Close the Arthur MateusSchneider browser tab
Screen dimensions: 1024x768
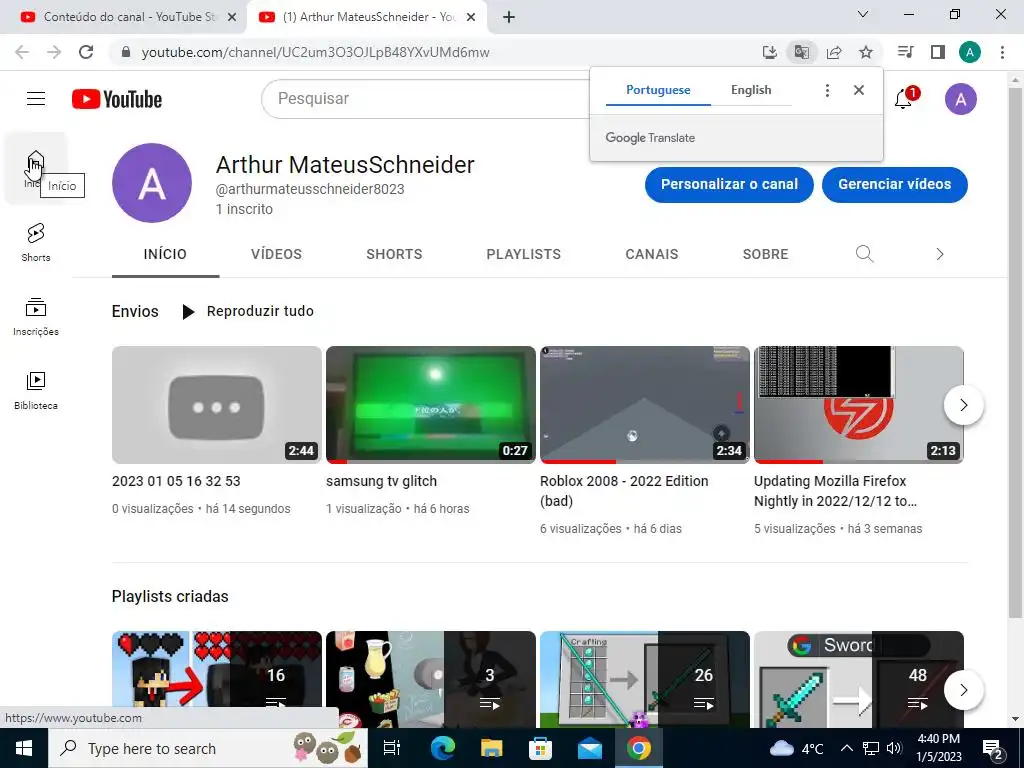point(471,18)
